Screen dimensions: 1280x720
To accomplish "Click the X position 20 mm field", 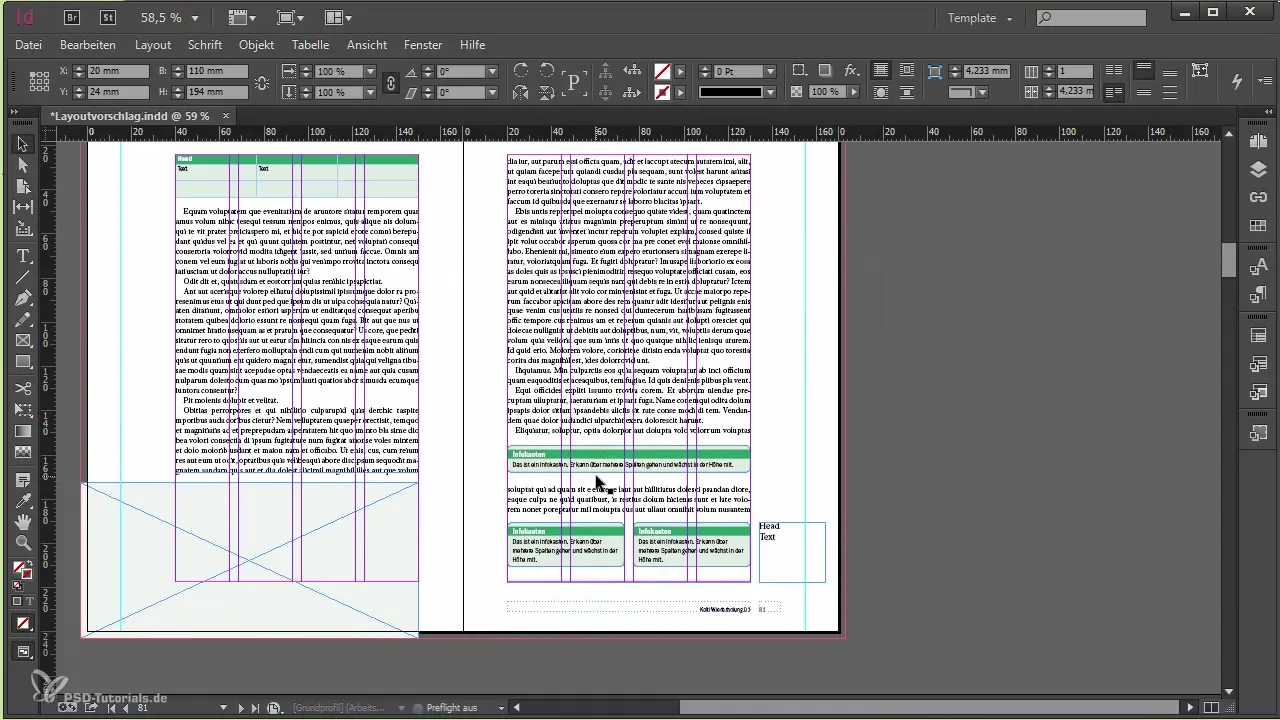I will tap(118, 72).
